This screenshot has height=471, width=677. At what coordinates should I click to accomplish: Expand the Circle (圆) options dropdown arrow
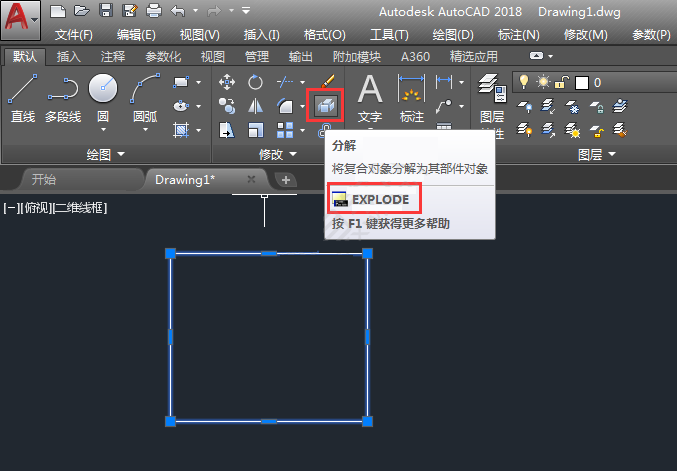pos(103,129)
